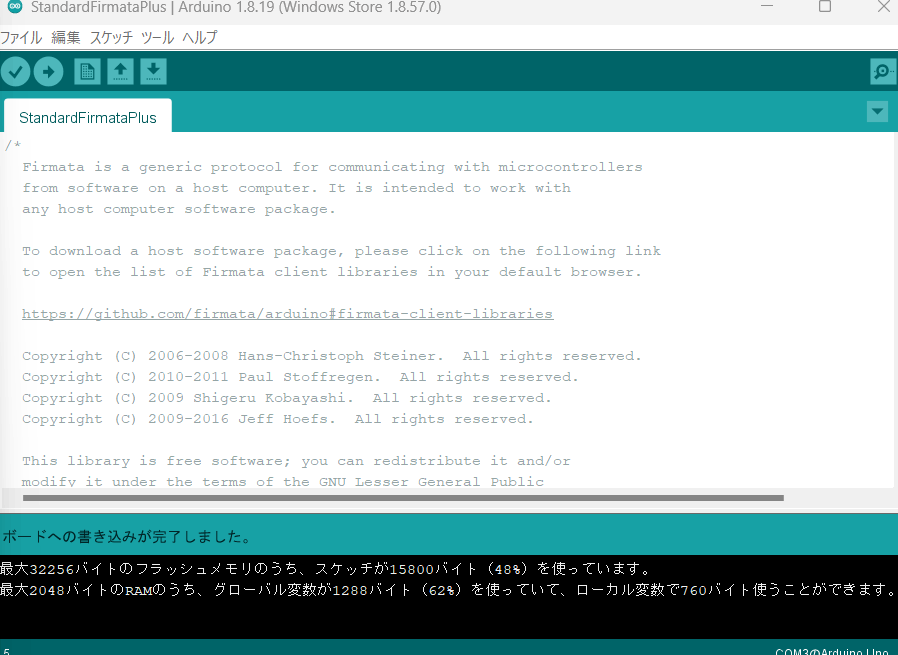898x655 pixels.
Task: Open the 編集 menu
Action: click(66, 38)
